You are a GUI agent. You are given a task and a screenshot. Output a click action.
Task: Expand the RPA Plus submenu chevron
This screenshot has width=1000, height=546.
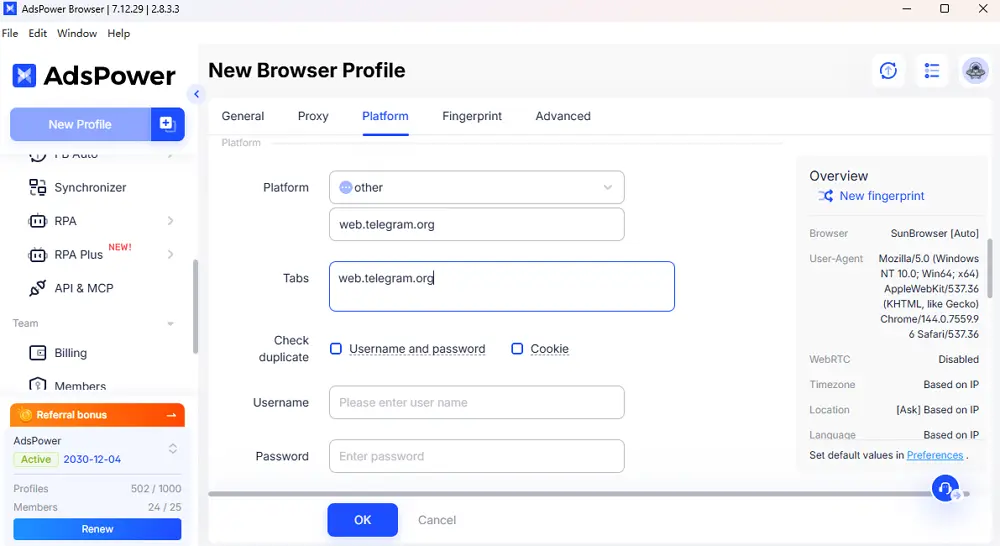170,255
